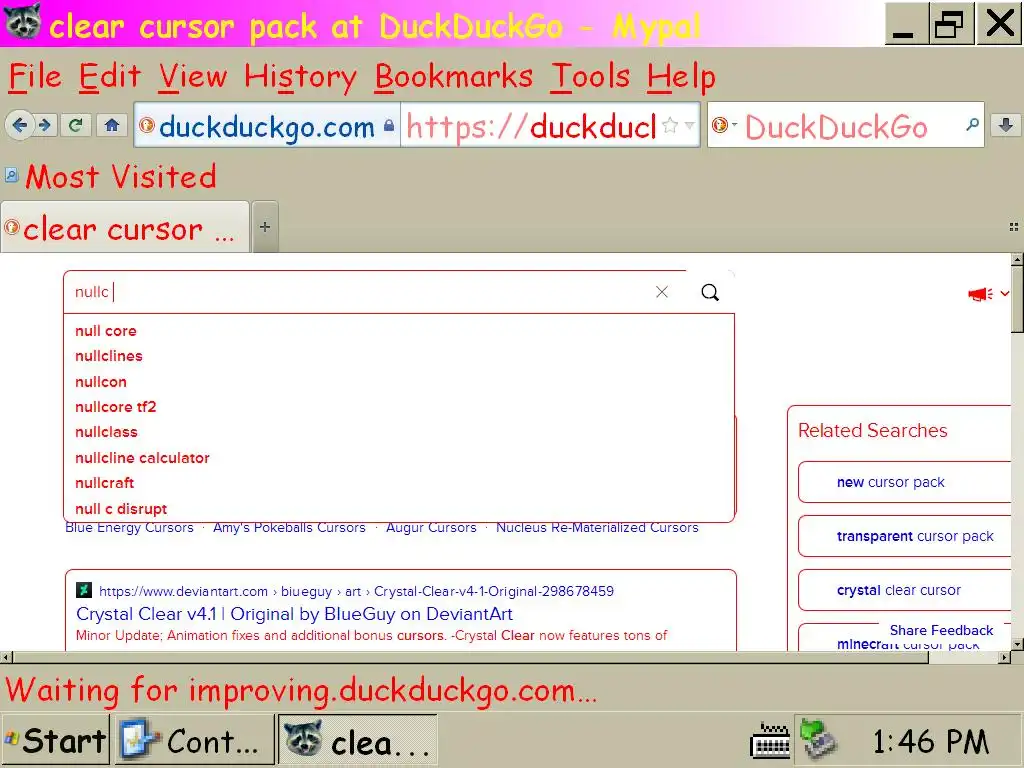1024x768 pixels.
Task: Choose the 'nullclines' suggestion
Action: click(399, 356)
